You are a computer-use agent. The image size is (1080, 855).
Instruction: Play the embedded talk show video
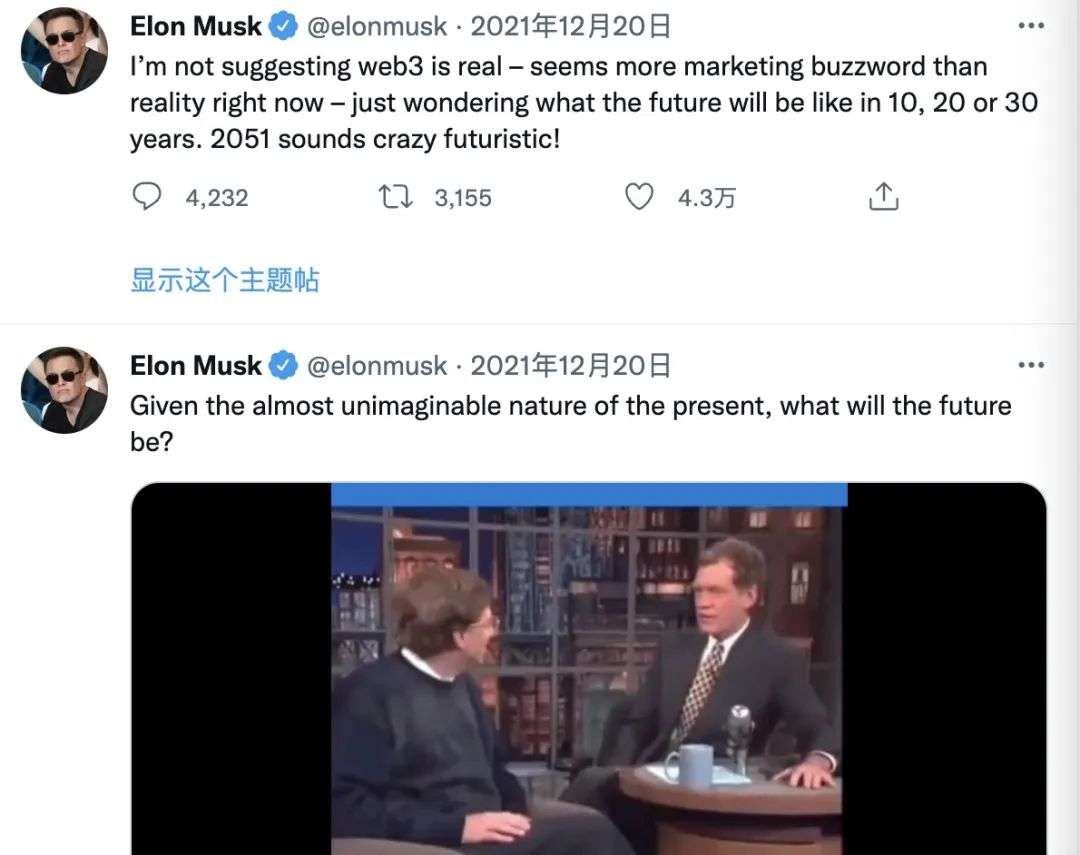point(589,668)
